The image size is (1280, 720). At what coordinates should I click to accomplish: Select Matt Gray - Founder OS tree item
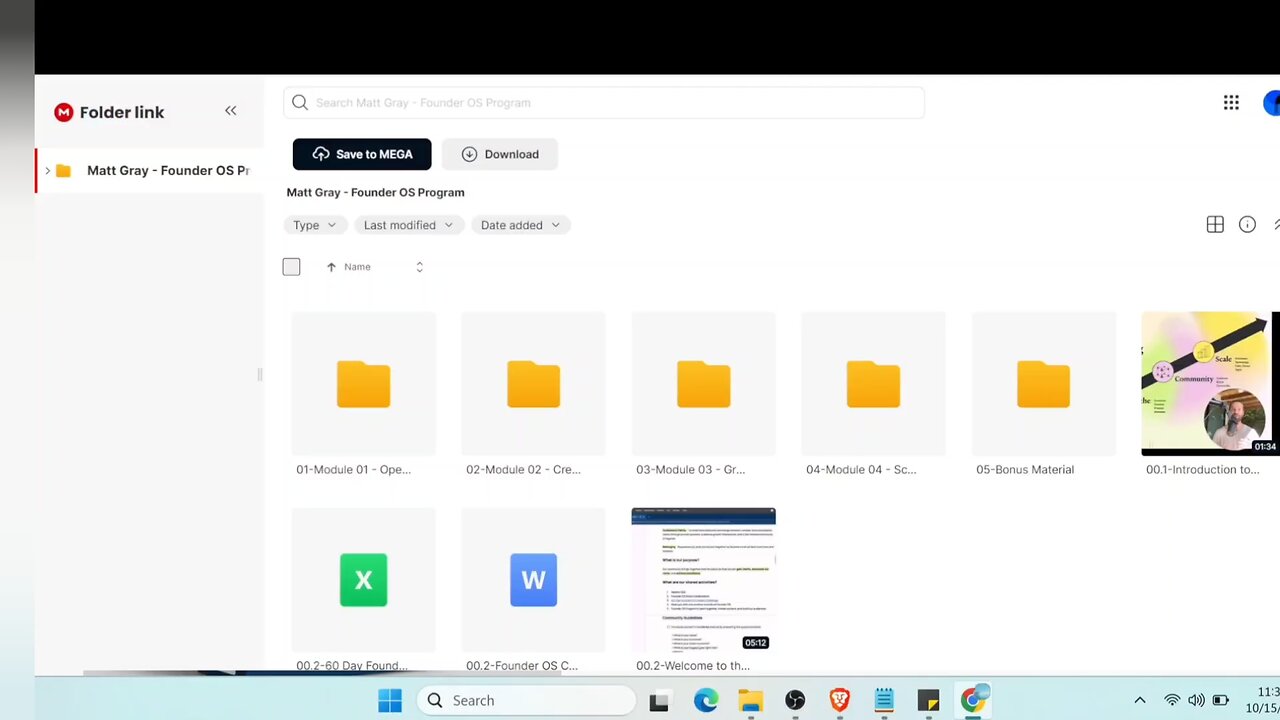pos(150,170)
